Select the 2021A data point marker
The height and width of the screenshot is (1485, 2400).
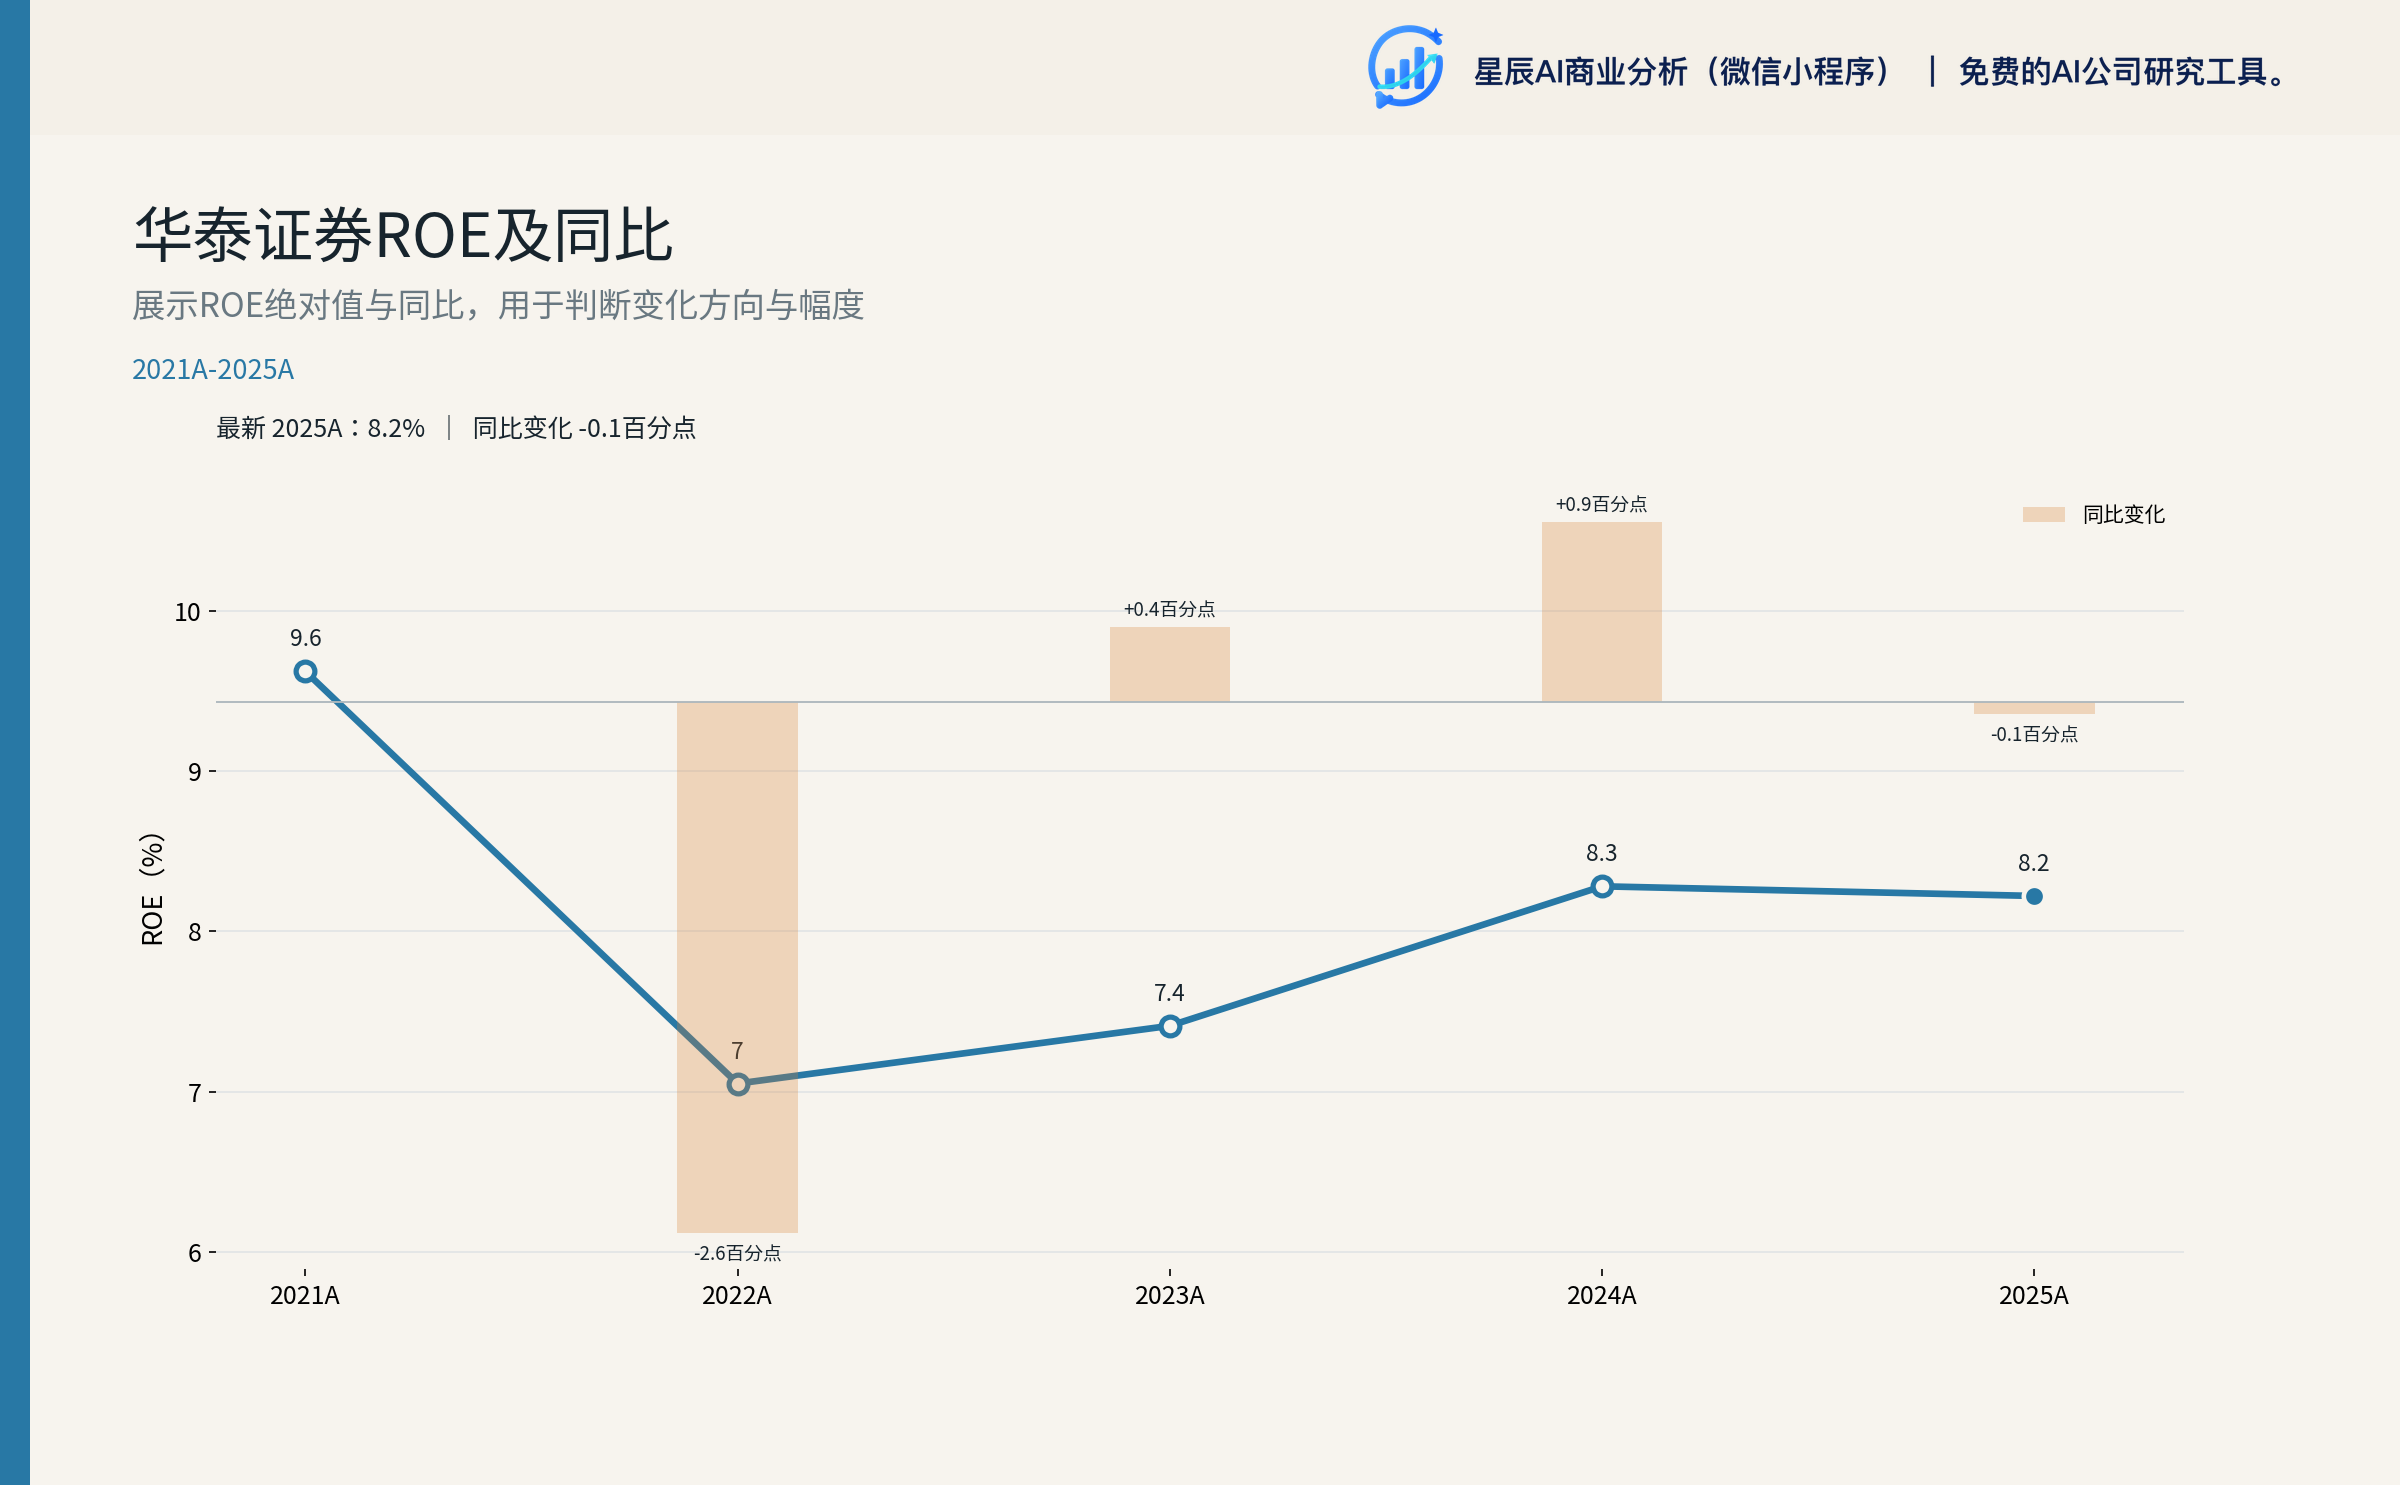coord(306,672)
